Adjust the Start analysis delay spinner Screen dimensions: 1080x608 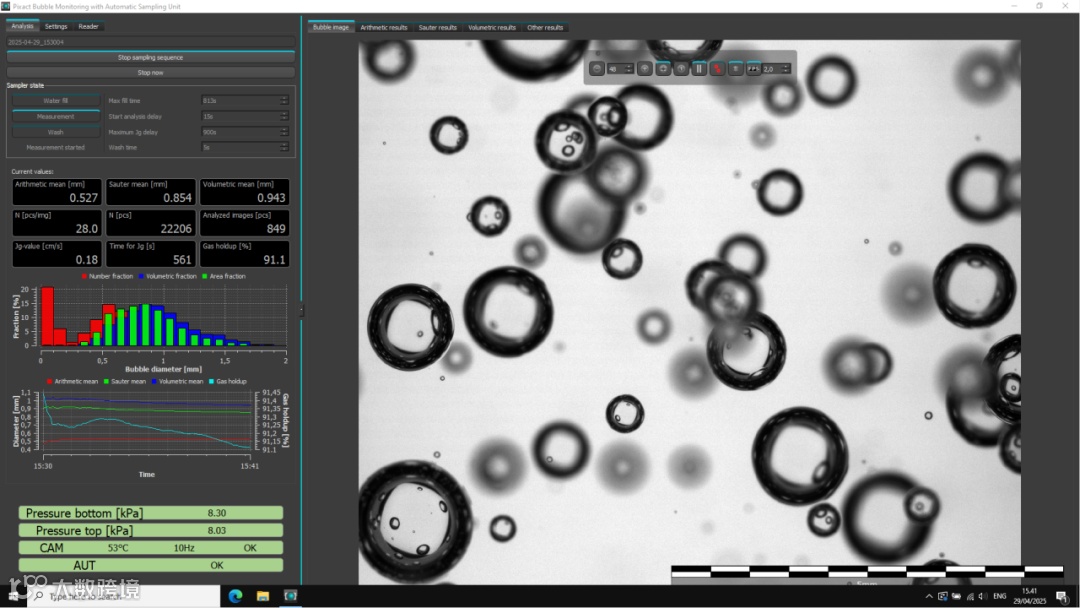pos(284,116)
